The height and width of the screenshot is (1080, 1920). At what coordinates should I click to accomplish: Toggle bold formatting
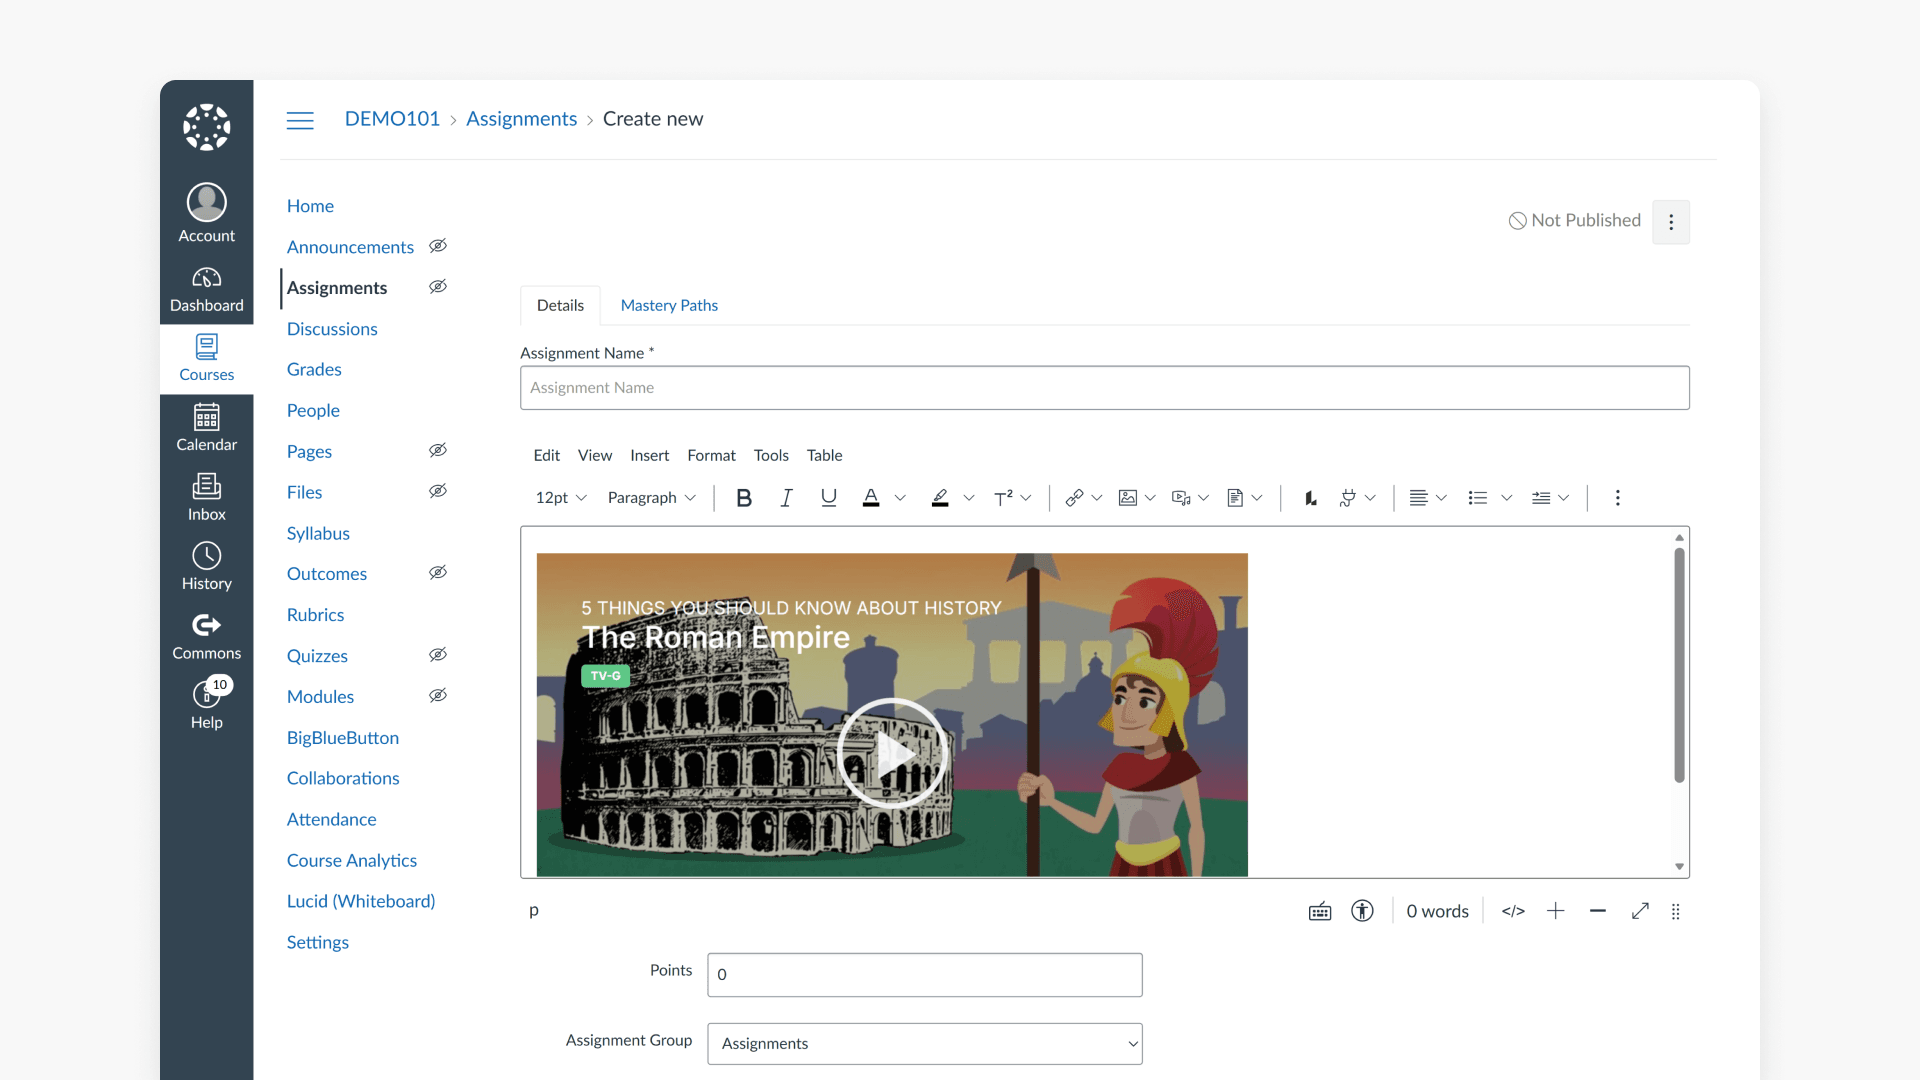pos(744,497)
